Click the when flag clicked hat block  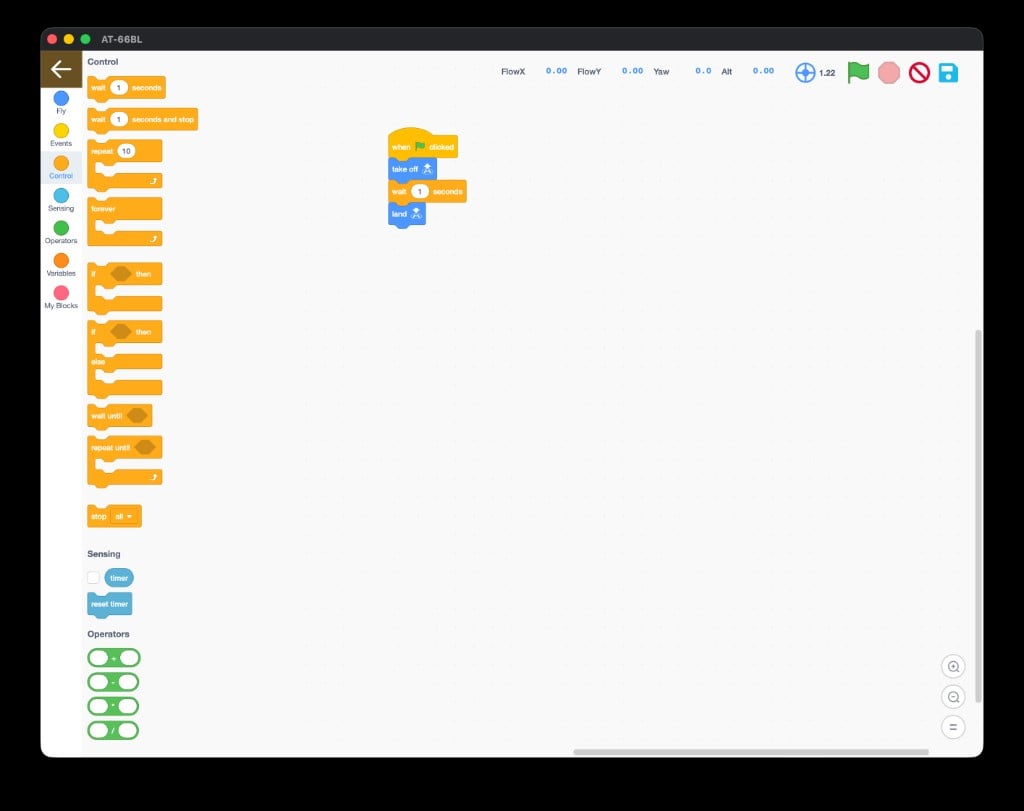tap(423, 144)
